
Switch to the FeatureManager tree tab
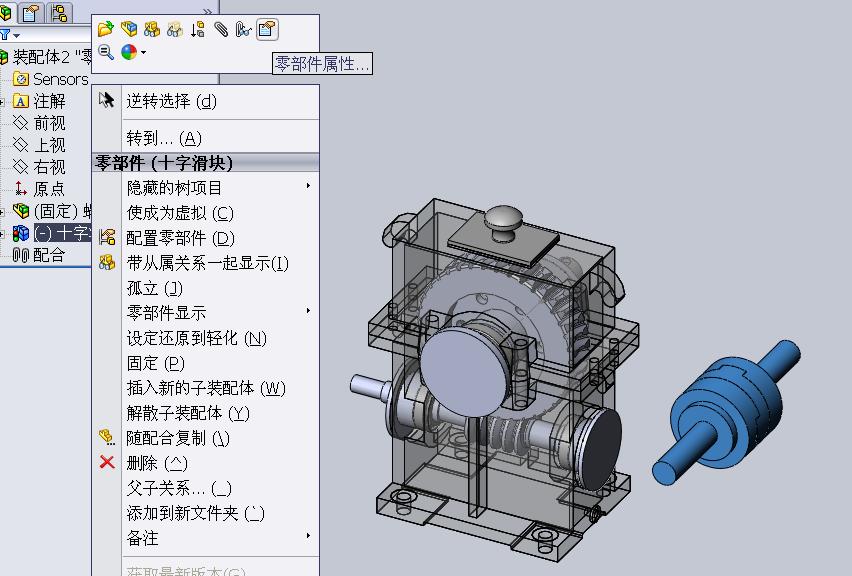[x=7, y=12]
